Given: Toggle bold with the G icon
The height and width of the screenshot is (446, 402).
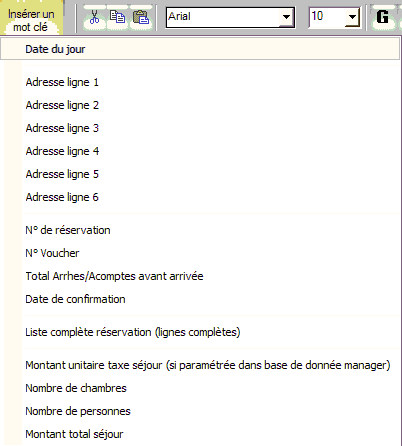Looking at the screenshot, I should tap(382, 17).
